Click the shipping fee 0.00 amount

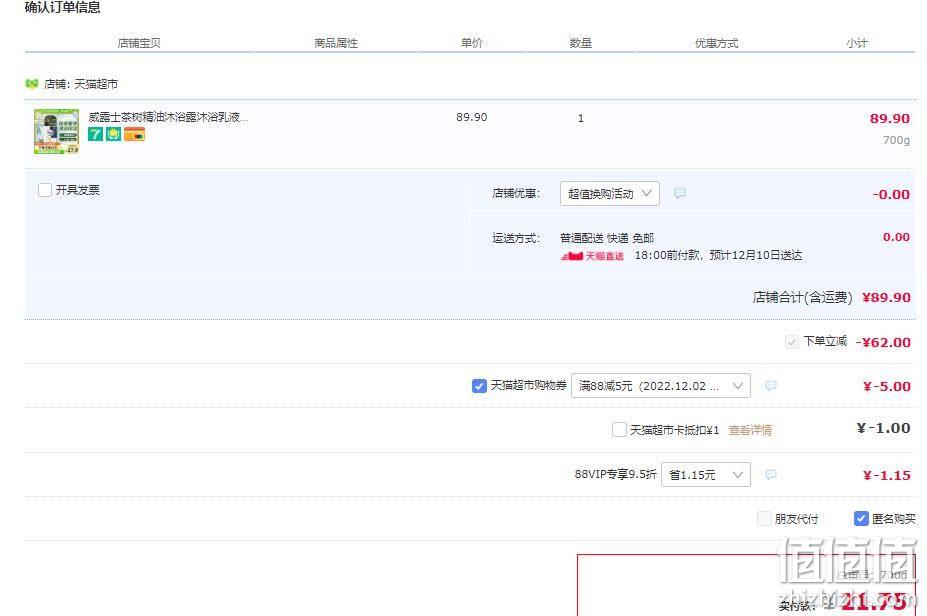pos(896,237)
